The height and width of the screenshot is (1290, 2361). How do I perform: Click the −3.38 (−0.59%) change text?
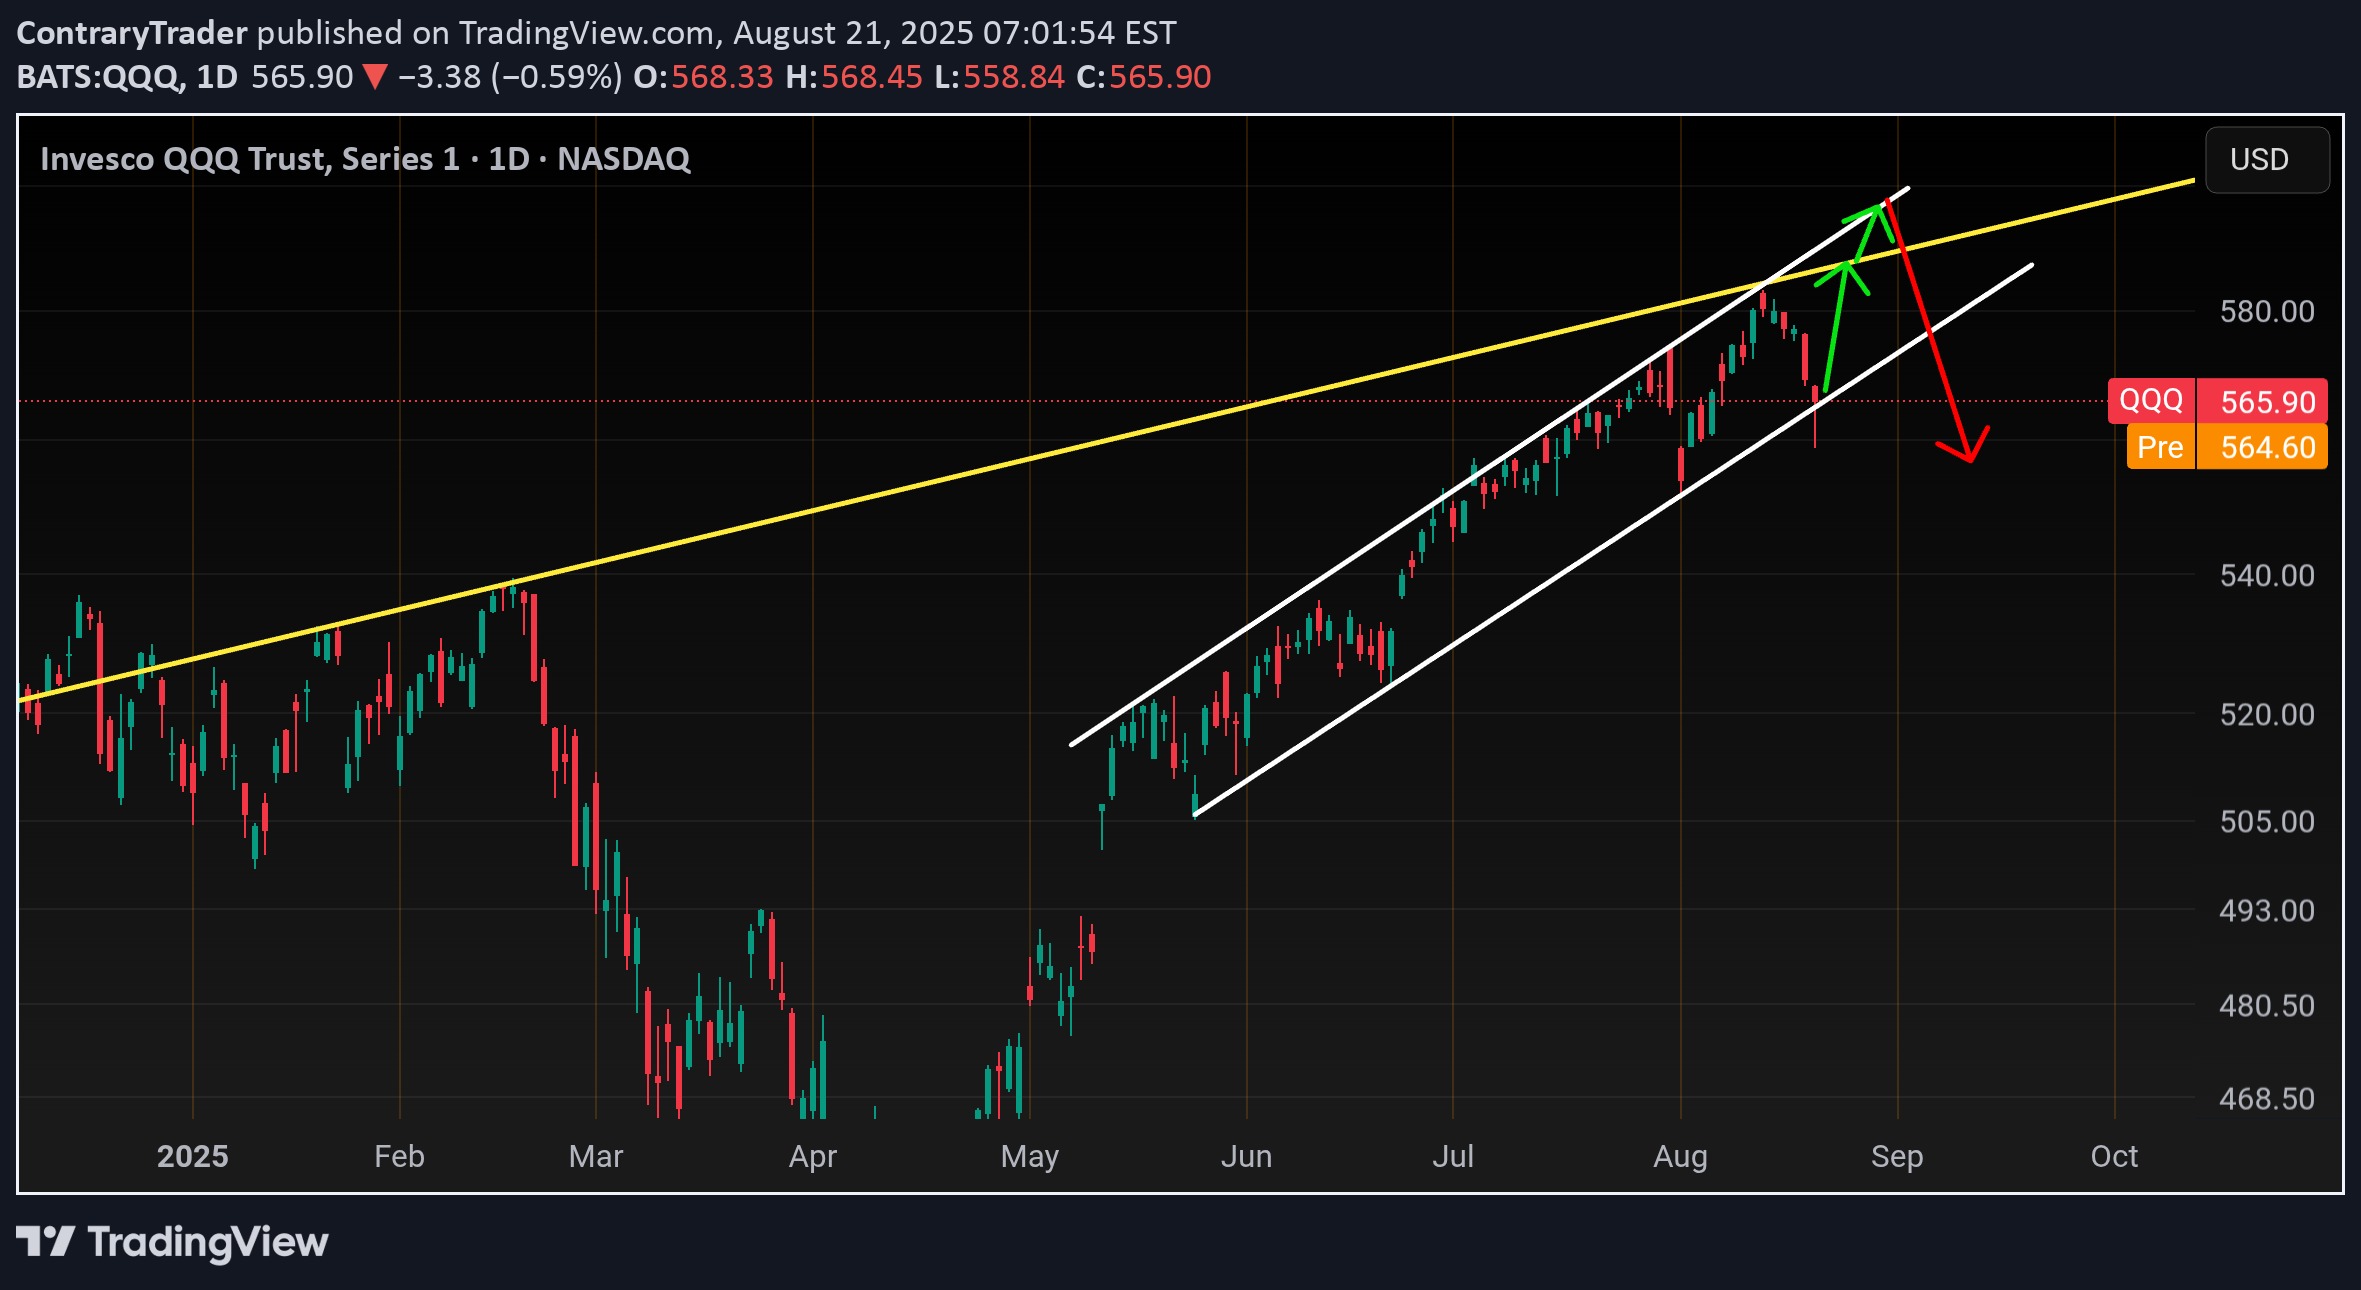coord(510,77)
